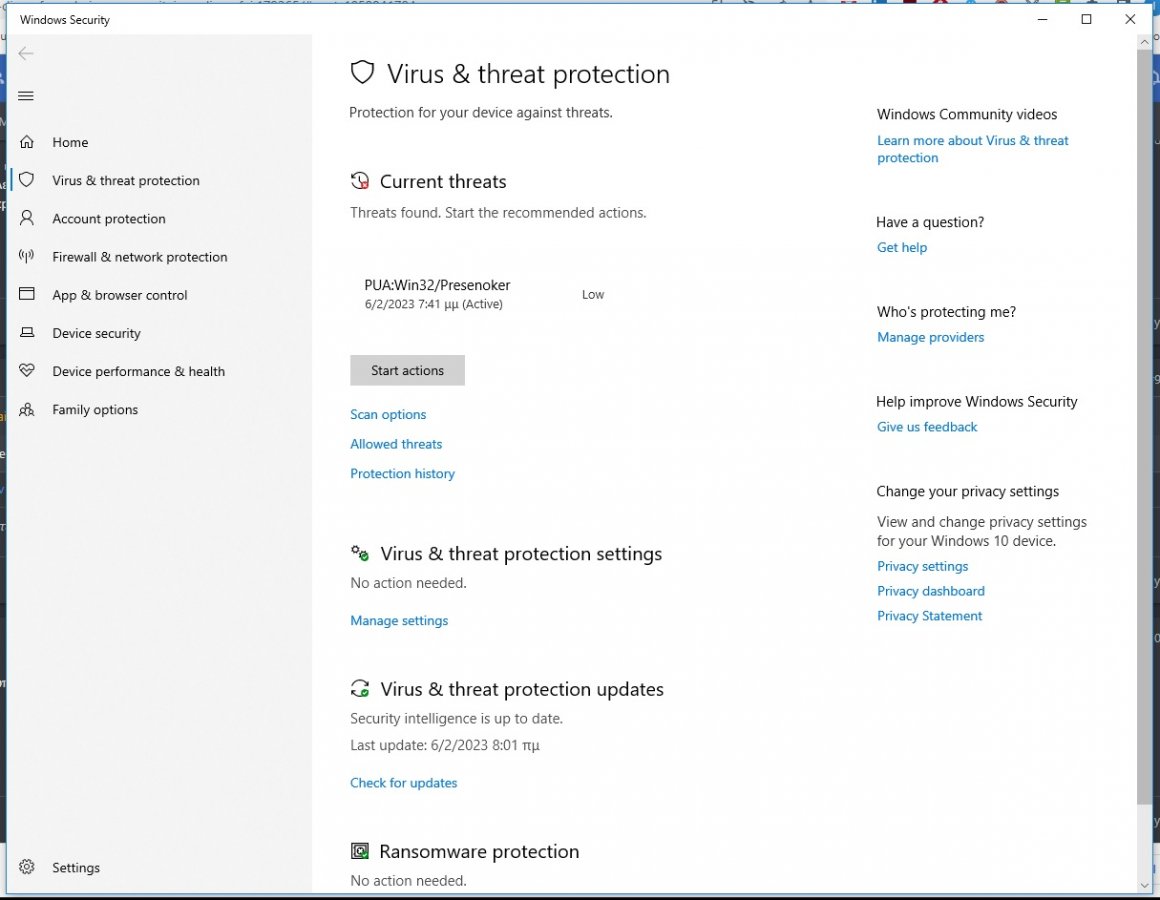Open the Settings gear icon
1160x900 pixels.
point(27,868)
